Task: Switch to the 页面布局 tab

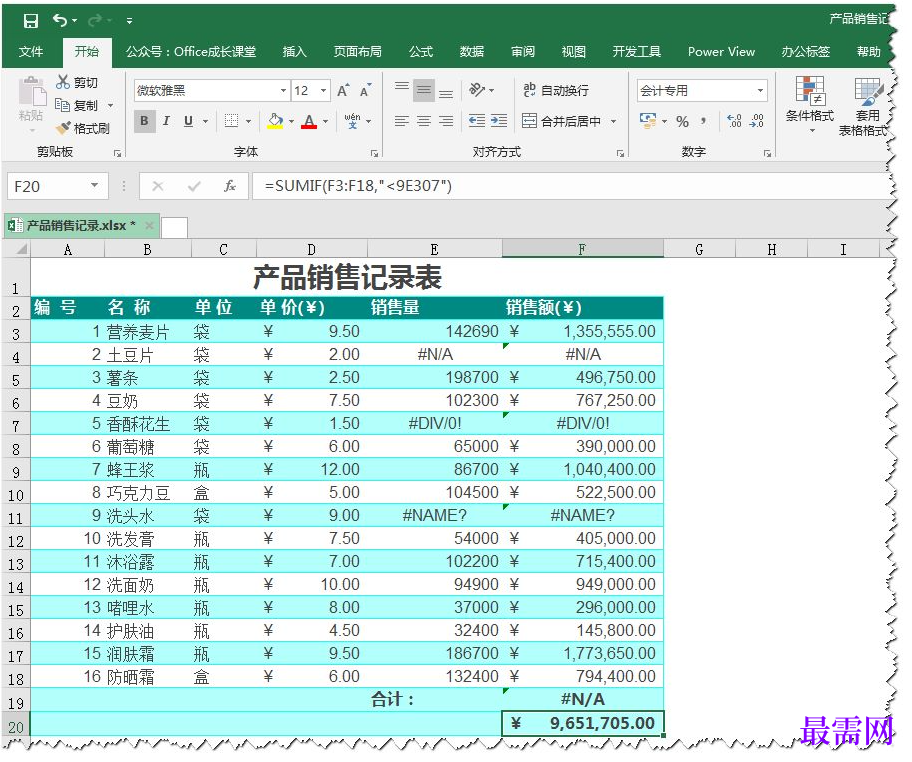Action: click(358, 52)
